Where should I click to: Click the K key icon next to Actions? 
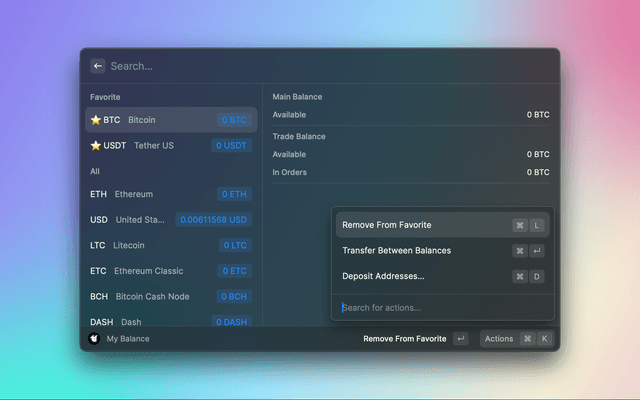(x=544, y=339)
